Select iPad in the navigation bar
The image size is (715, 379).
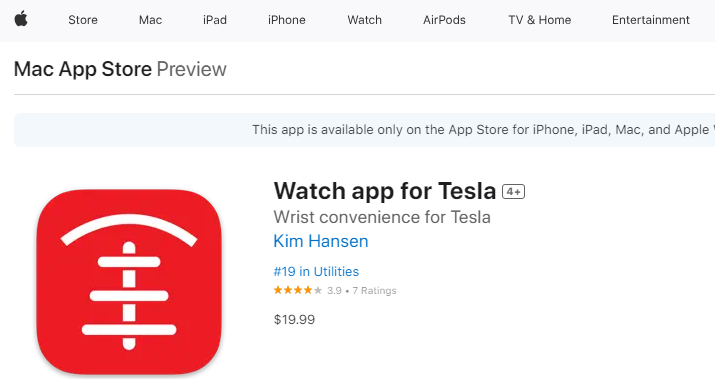215,20
